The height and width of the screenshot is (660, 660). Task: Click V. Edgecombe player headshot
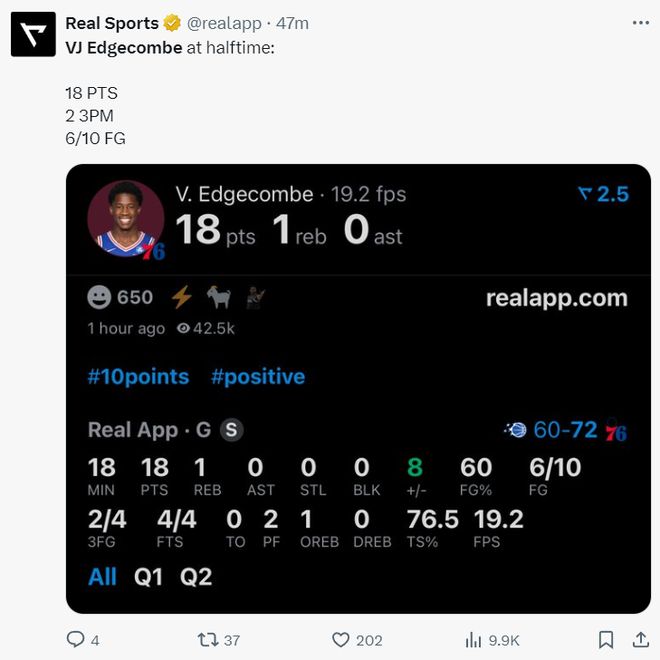(x=126, y=219)
